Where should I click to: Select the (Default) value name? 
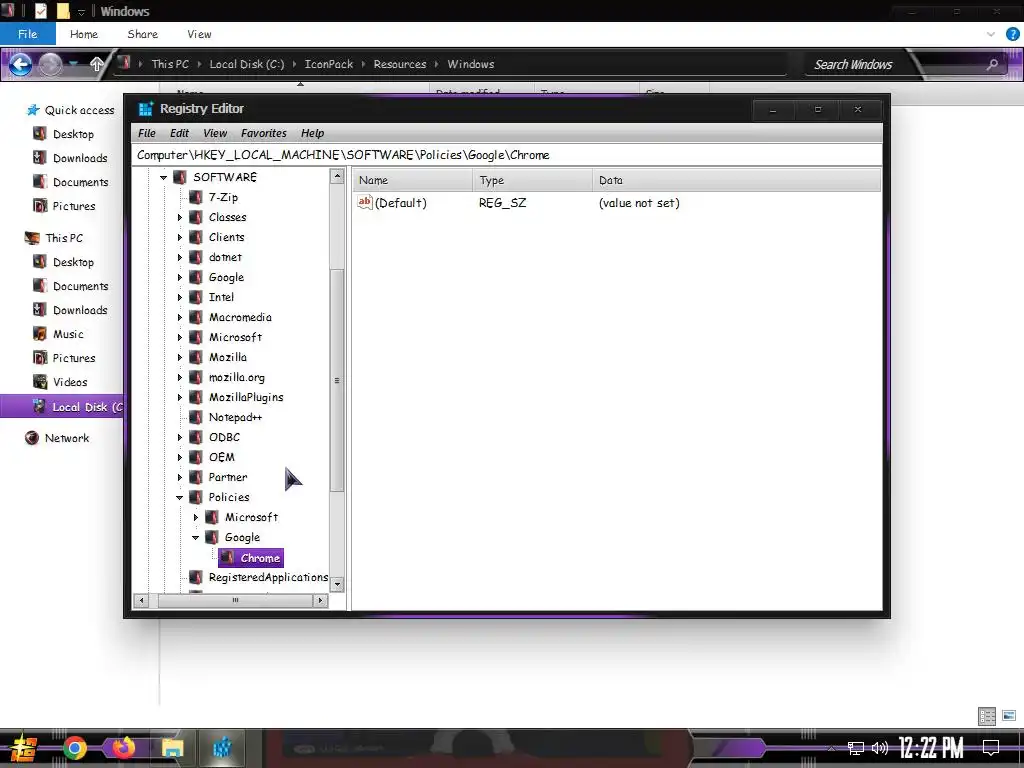click(x=400, y=203)
